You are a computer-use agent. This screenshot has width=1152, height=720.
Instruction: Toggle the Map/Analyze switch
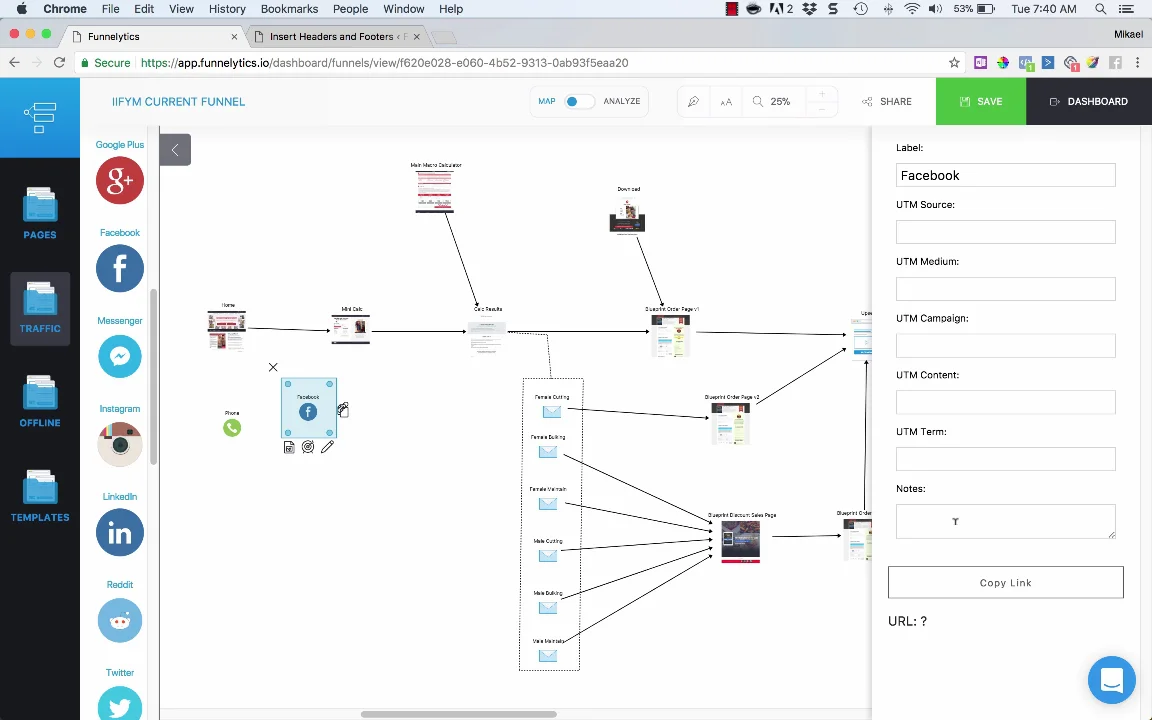(579, 101)
